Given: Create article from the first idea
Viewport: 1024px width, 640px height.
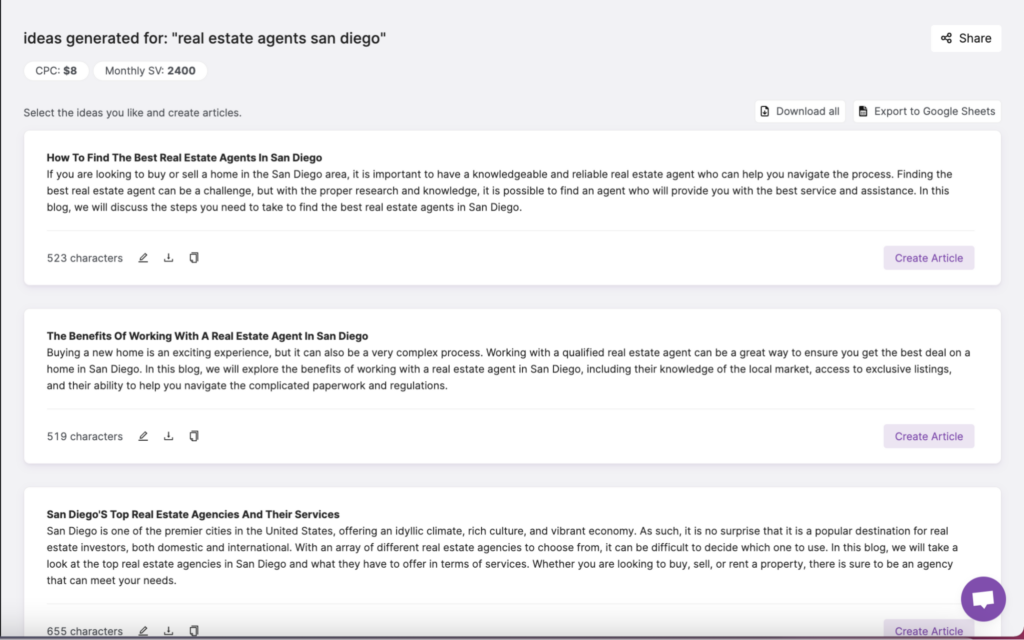Looking at the screenshot, I should point(928,257).
